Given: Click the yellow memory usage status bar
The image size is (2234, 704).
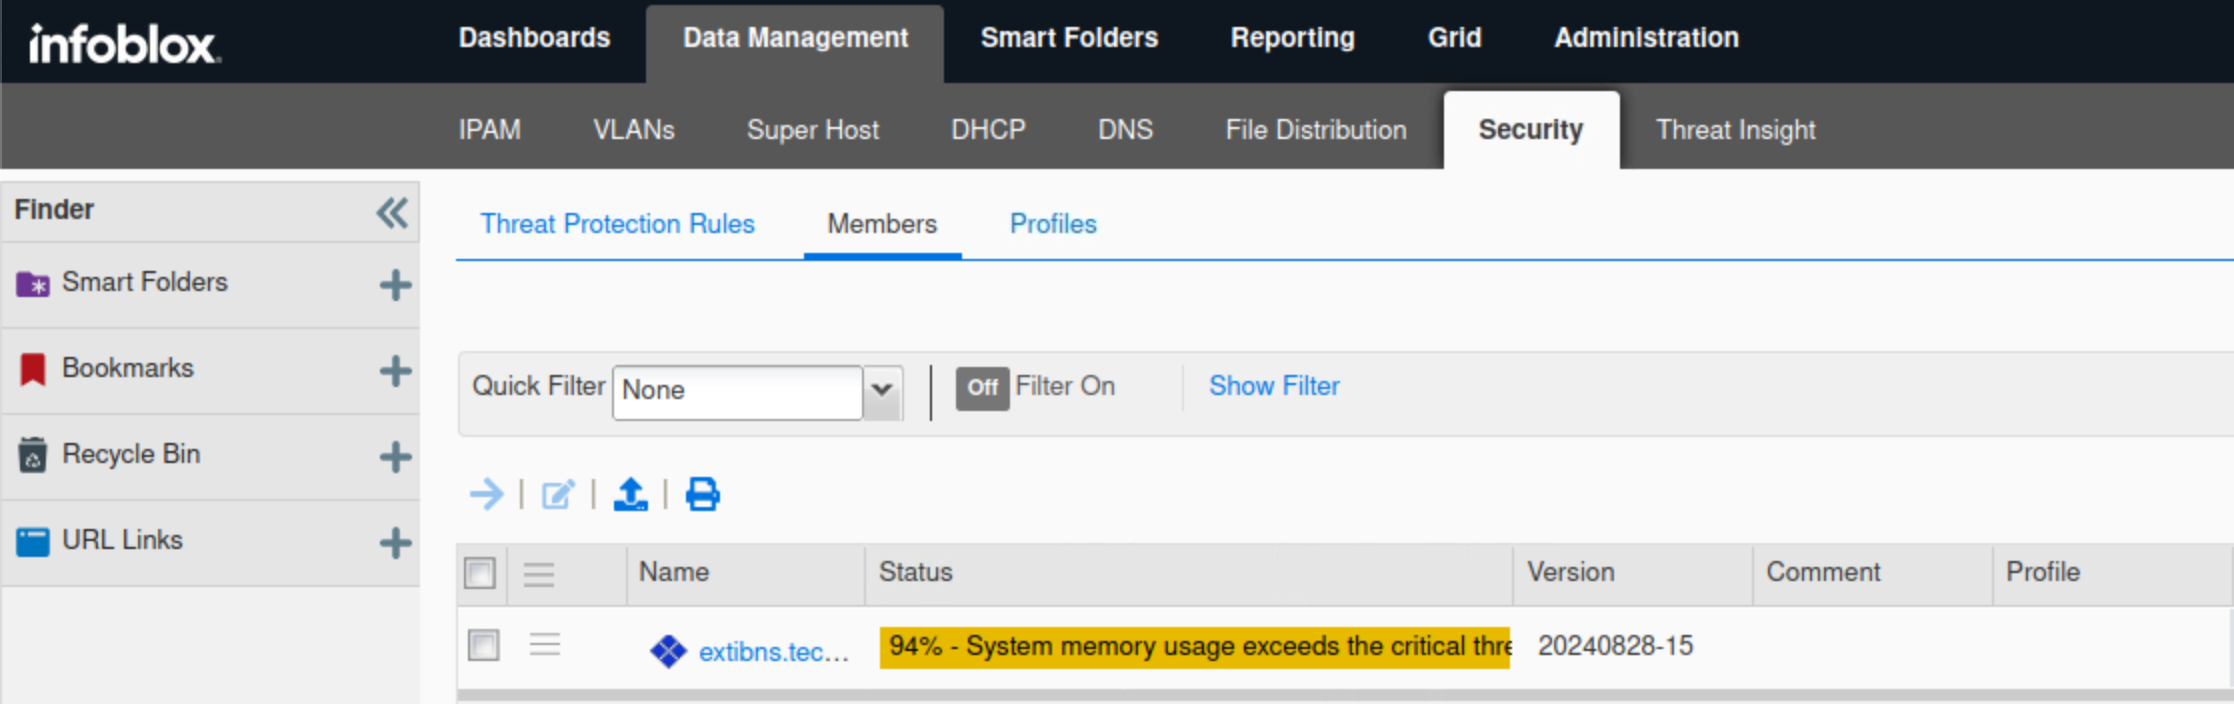Looking at the screenshot, I should pyautogui.click(x=1194, y=647).
